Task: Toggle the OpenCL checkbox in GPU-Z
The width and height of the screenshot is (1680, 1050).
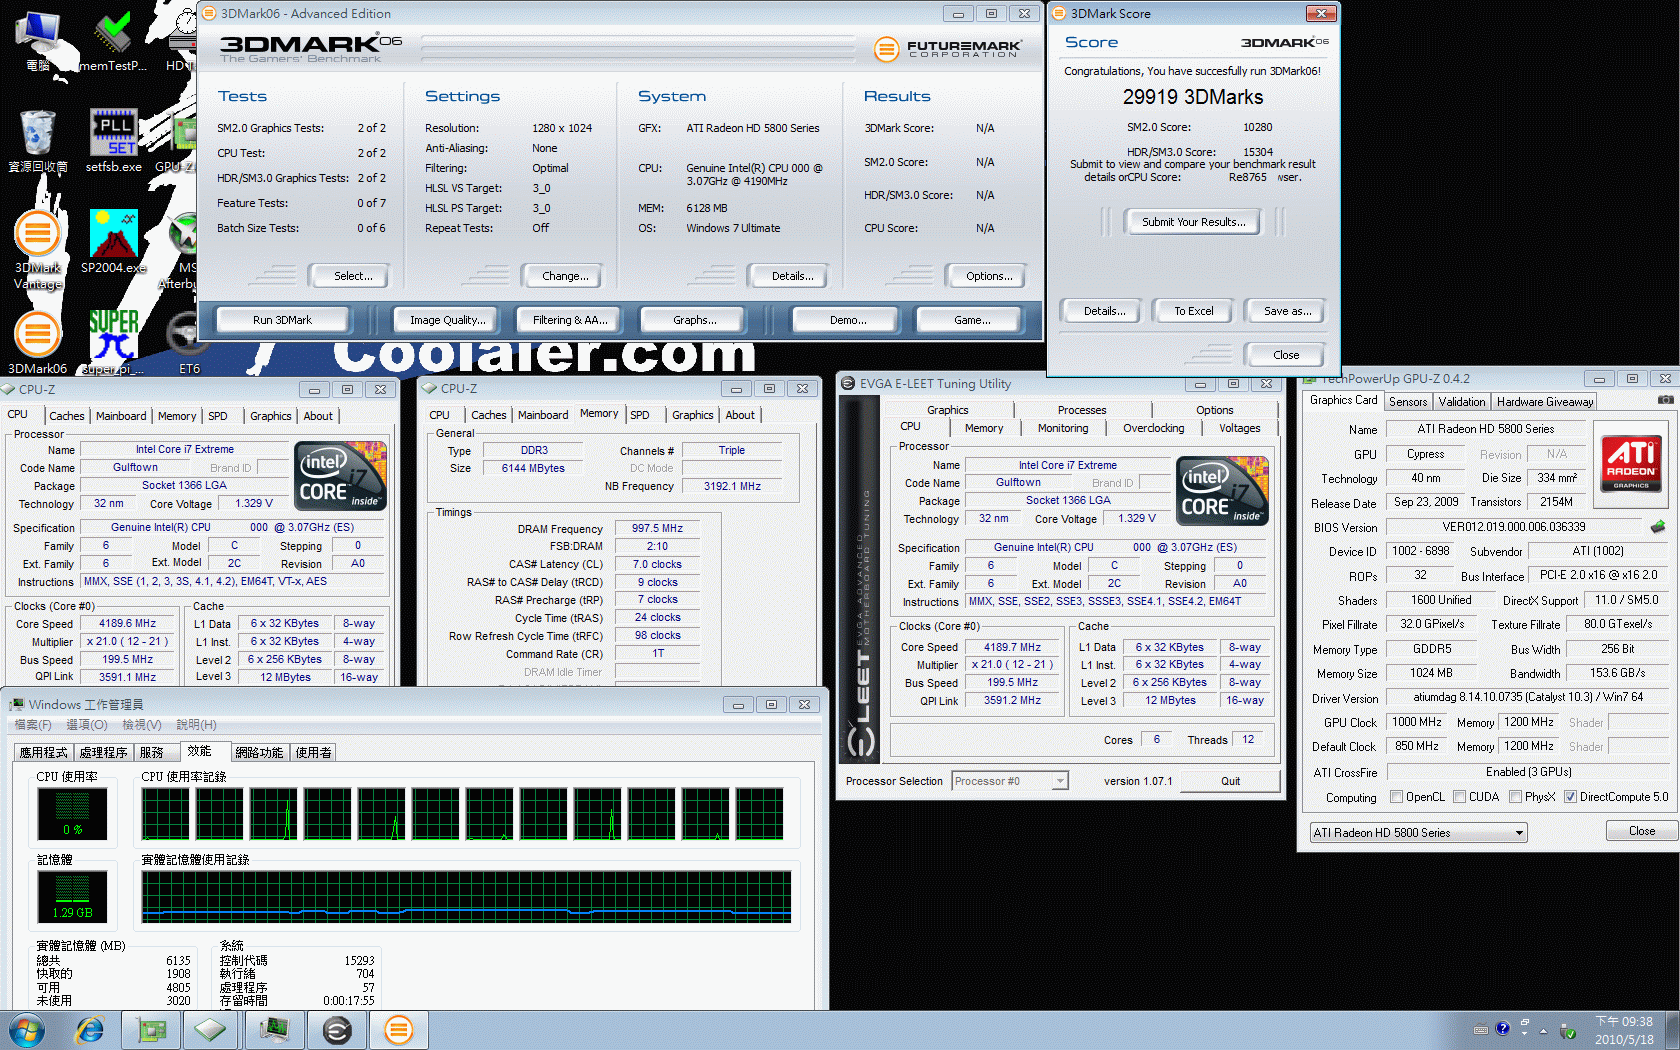Action: click(1397, 797)
